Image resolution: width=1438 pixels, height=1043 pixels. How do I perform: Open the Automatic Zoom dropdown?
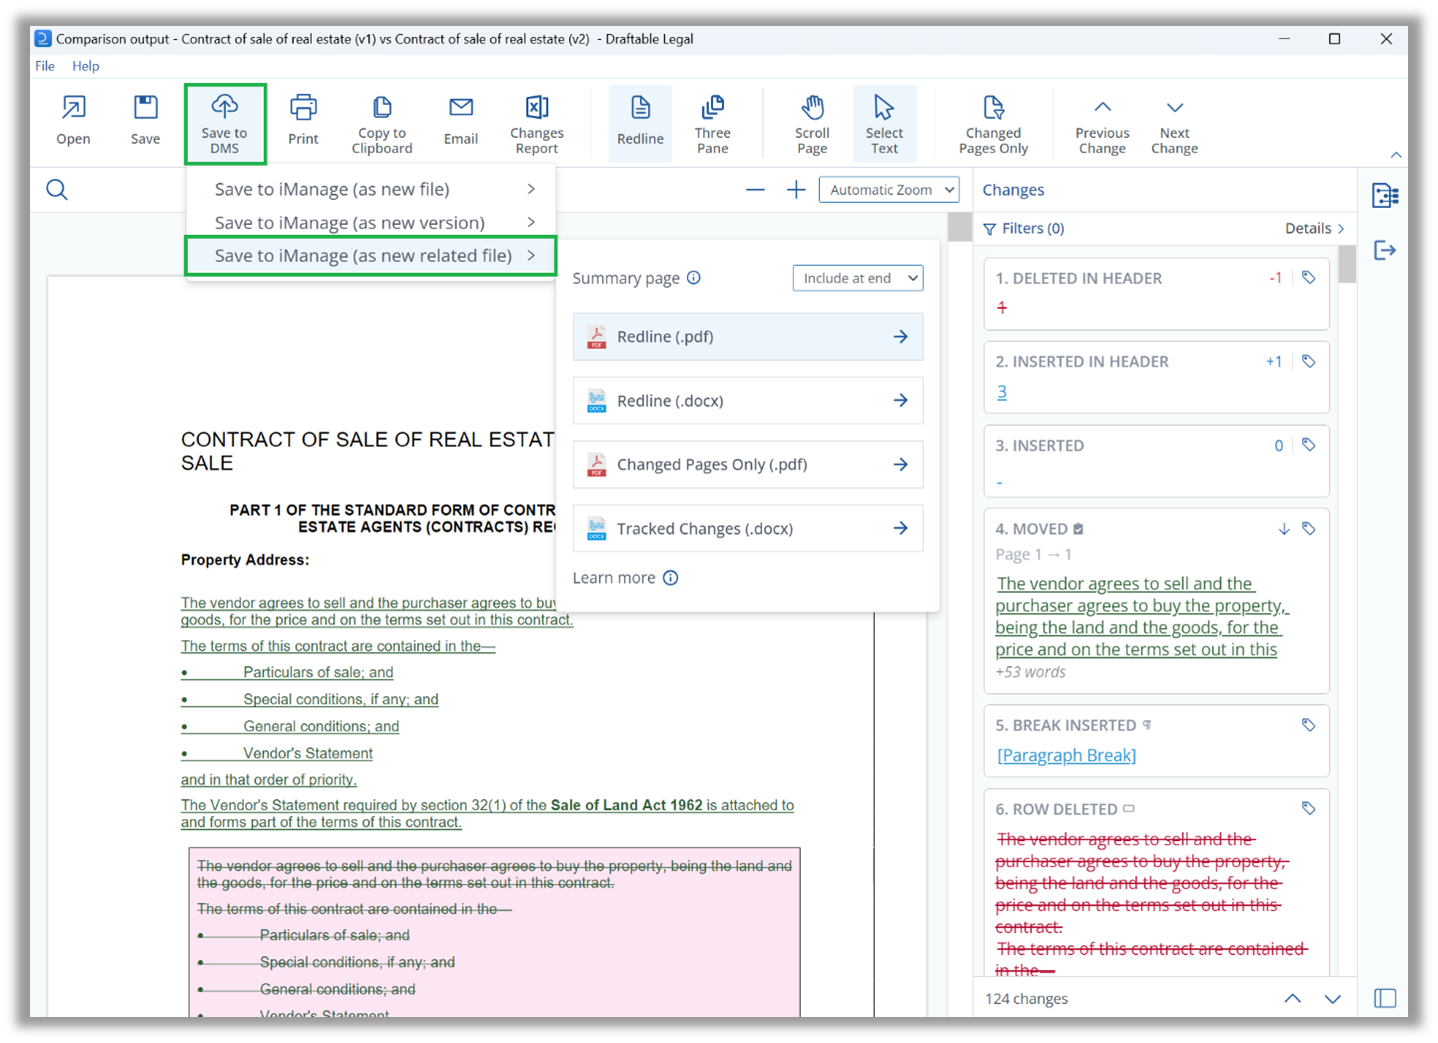pos(889,190)
